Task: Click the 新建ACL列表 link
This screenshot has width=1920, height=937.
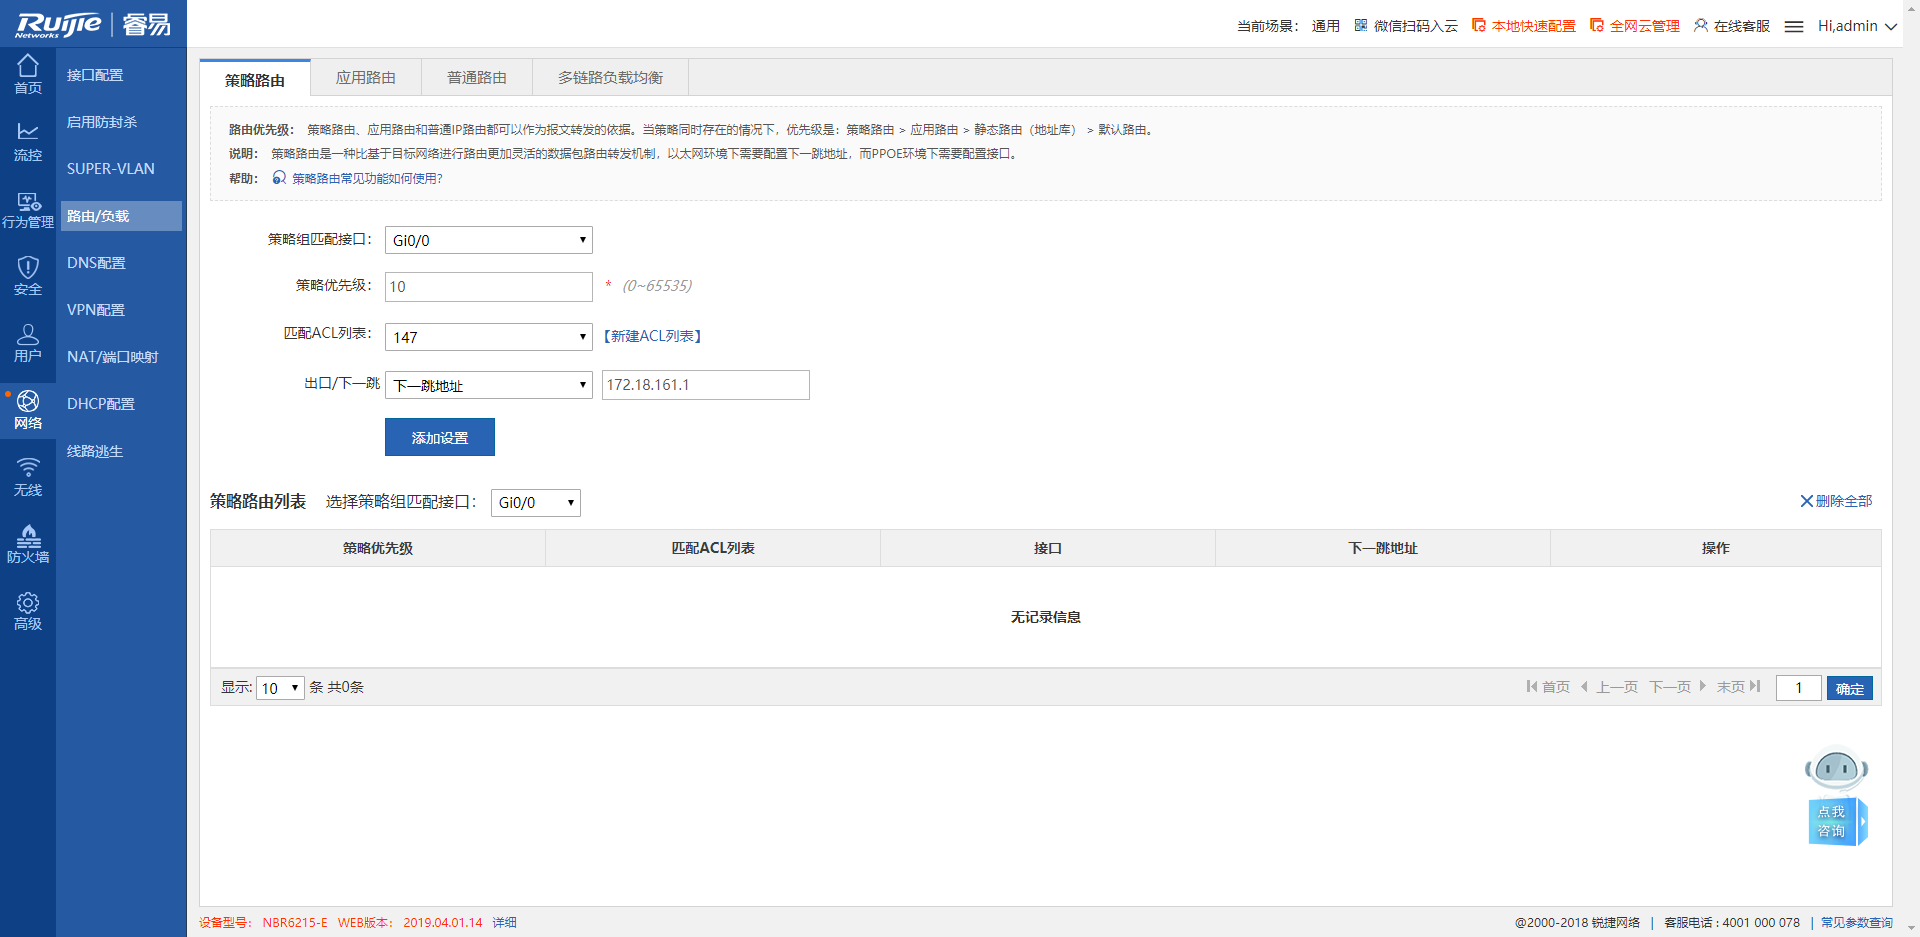Action: click(652, 336)
